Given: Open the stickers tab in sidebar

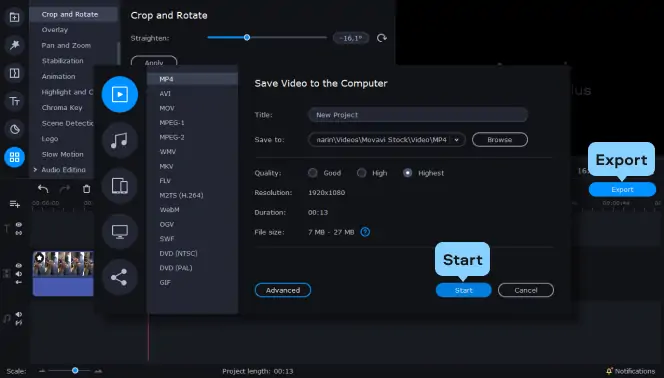Looking at the screenshot, I should tap(14, 129).
